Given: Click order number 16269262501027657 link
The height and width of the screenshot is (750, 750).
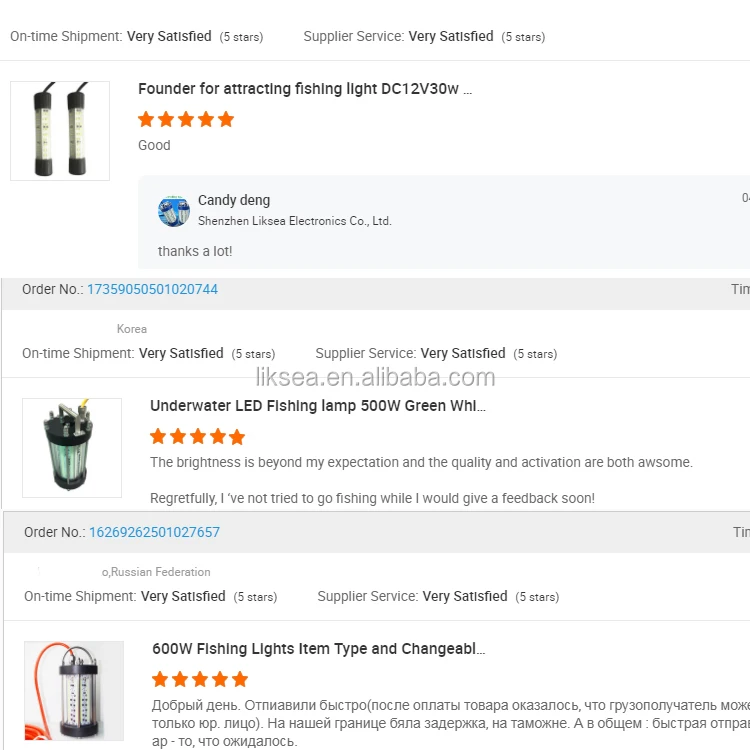Looking at the screenshot, I should (154, 532).
